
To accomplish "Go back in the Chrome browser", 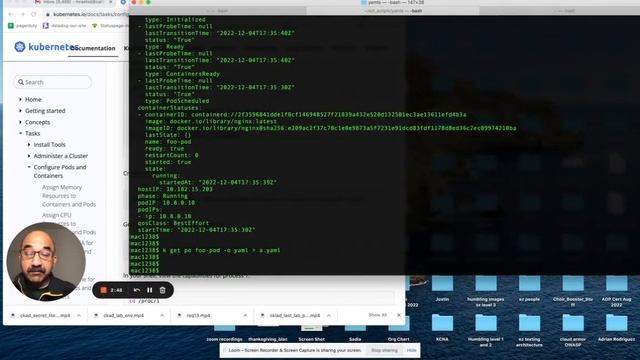I will click(11, 14).
